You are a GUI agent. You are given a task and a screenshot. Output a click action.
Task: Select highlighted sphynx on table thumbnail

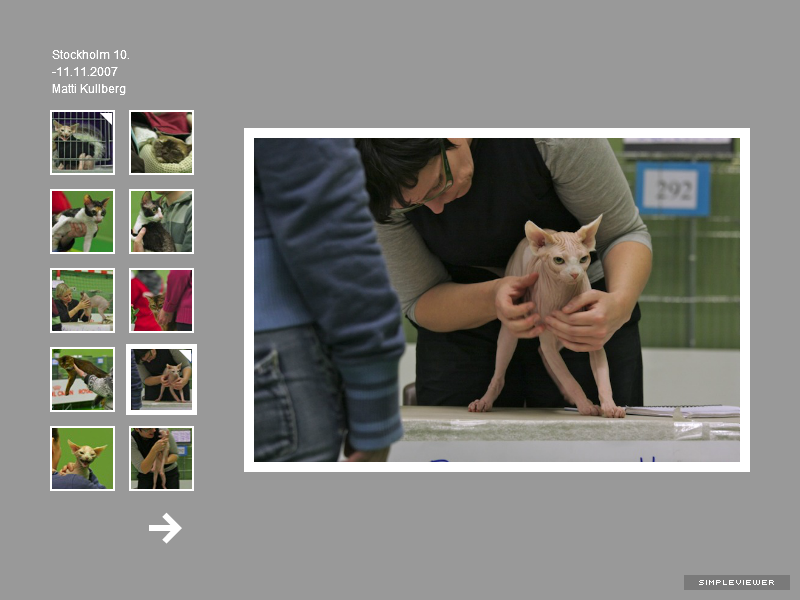point(161,380)
